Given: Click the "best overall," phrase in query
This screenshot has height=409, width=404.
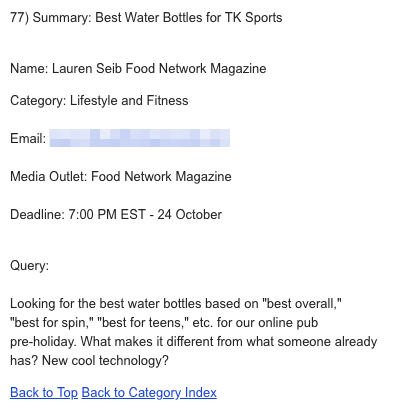Looking at the screenshot, I should click(x=302, y=304).
